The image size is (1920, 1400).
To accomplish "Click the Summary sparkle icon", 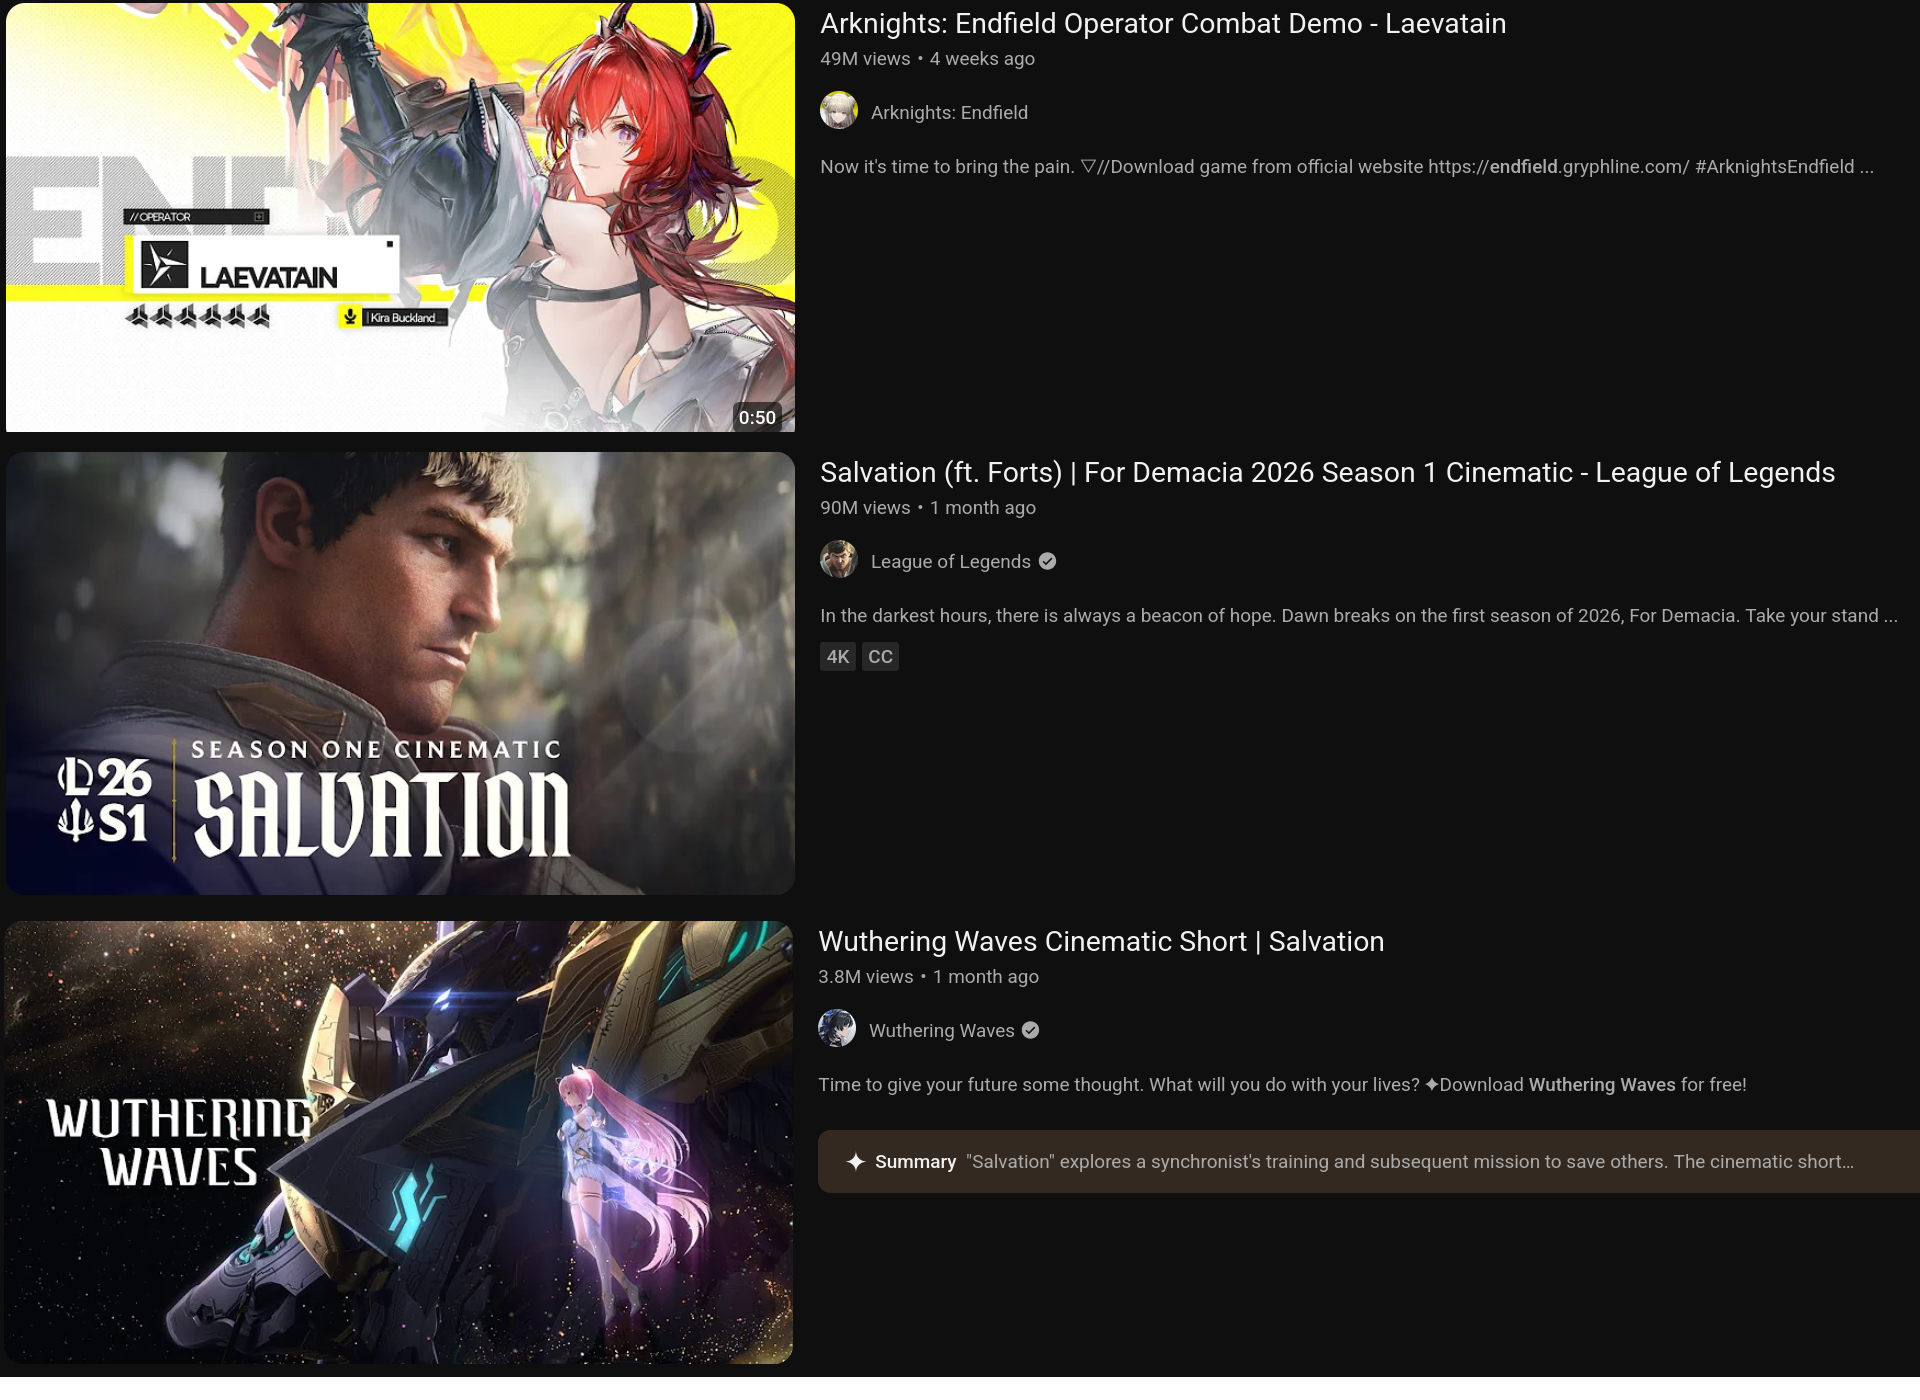I will coord(855,1161).
